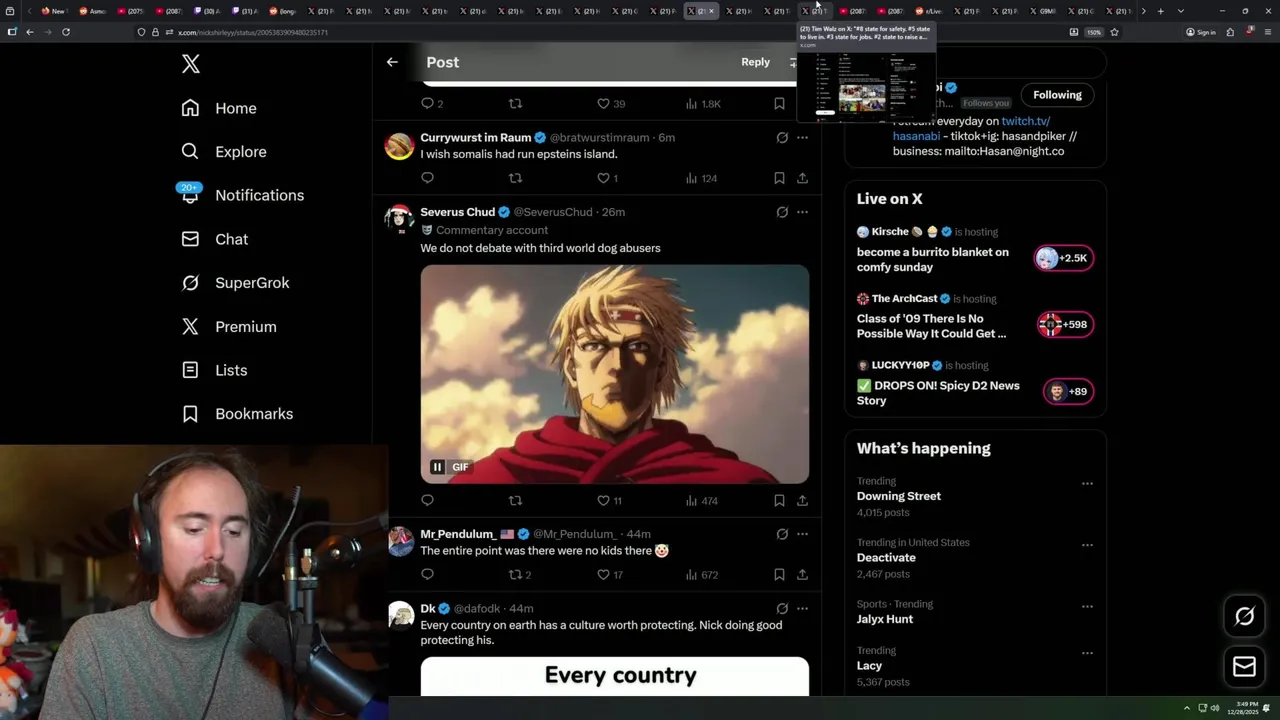Screen dimensions: 1280x720
Task: Open the floating Messages envelope button
Action: (x=1244, y=666)
